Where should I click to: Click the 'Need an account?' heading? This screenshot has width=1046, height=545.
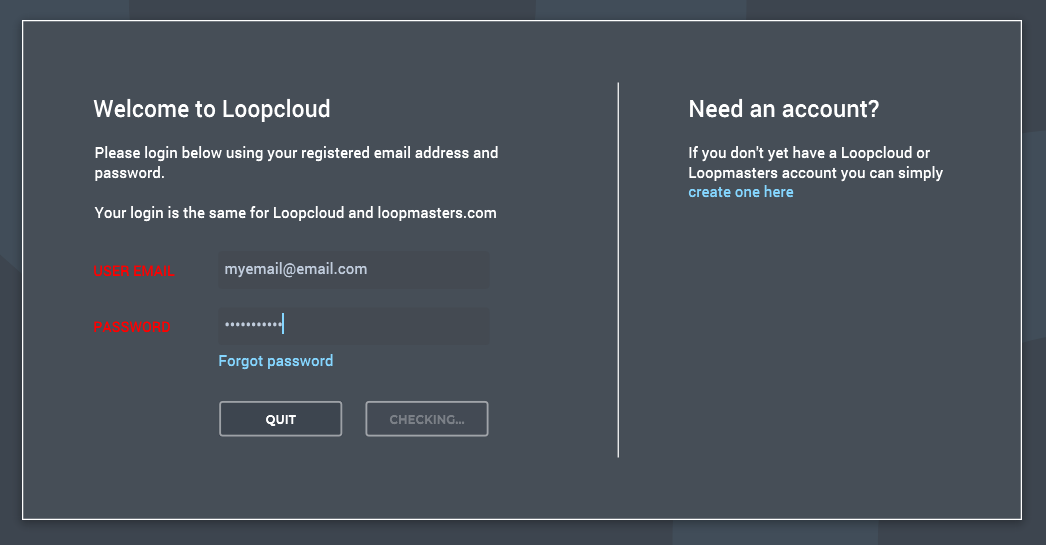784,109
